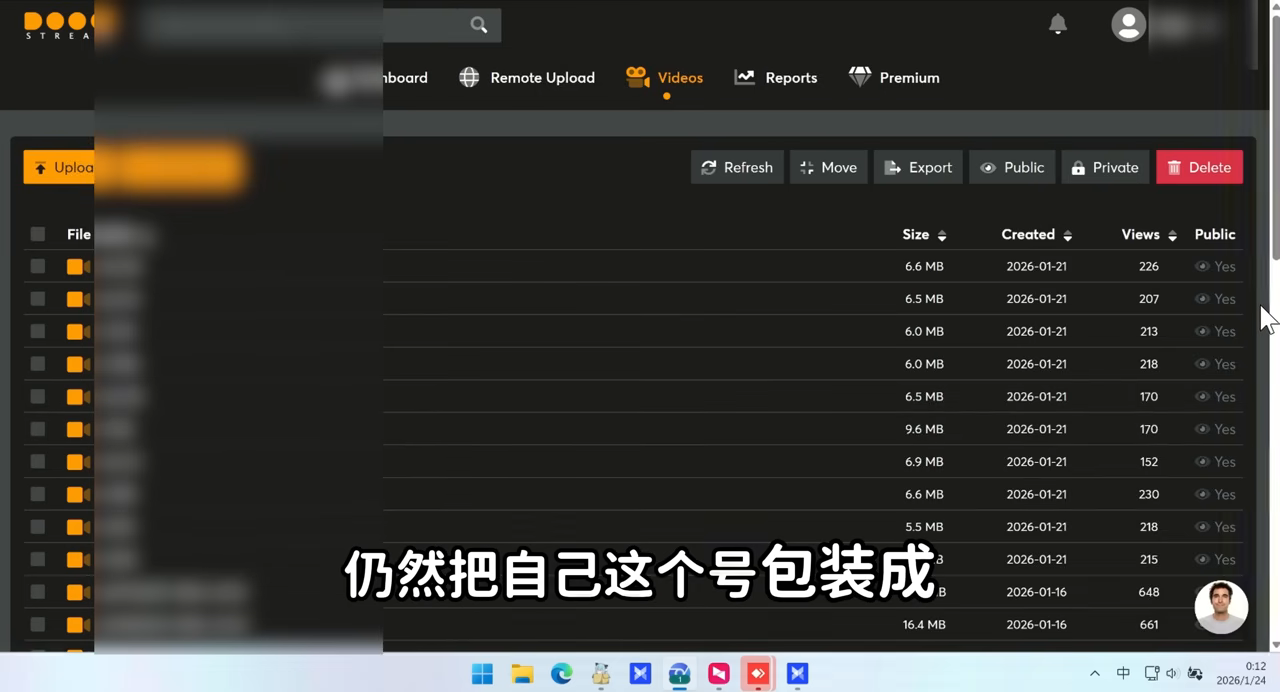1280x692 pixels.
Task: Click the video file icon in the 5.5 MB row
Action: [78, 527]
